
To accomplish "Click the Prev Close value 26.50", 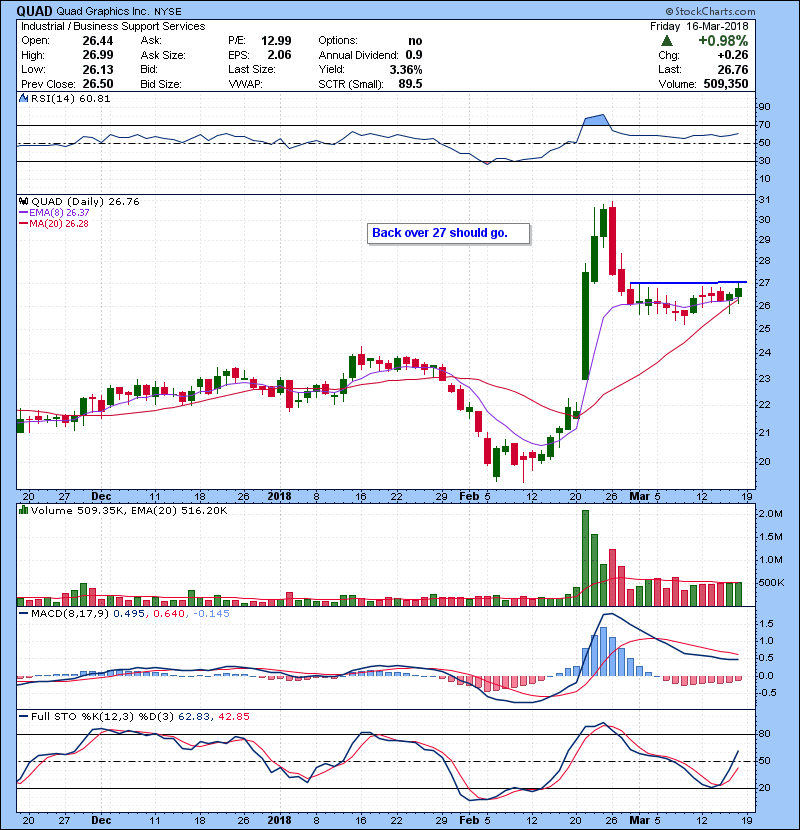I will [x=97, y=84].
